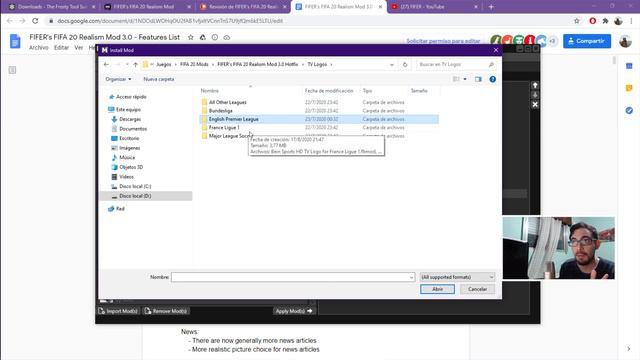Screen dimensions: 640x360
Task: Click the X remove icon in Mod Manager
Action: 535,105
